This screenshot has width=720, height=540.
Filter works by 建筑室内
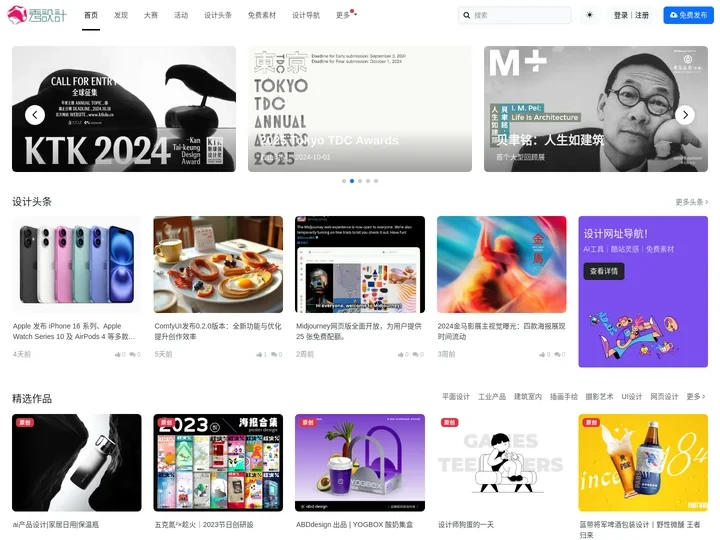pos(528,397)
